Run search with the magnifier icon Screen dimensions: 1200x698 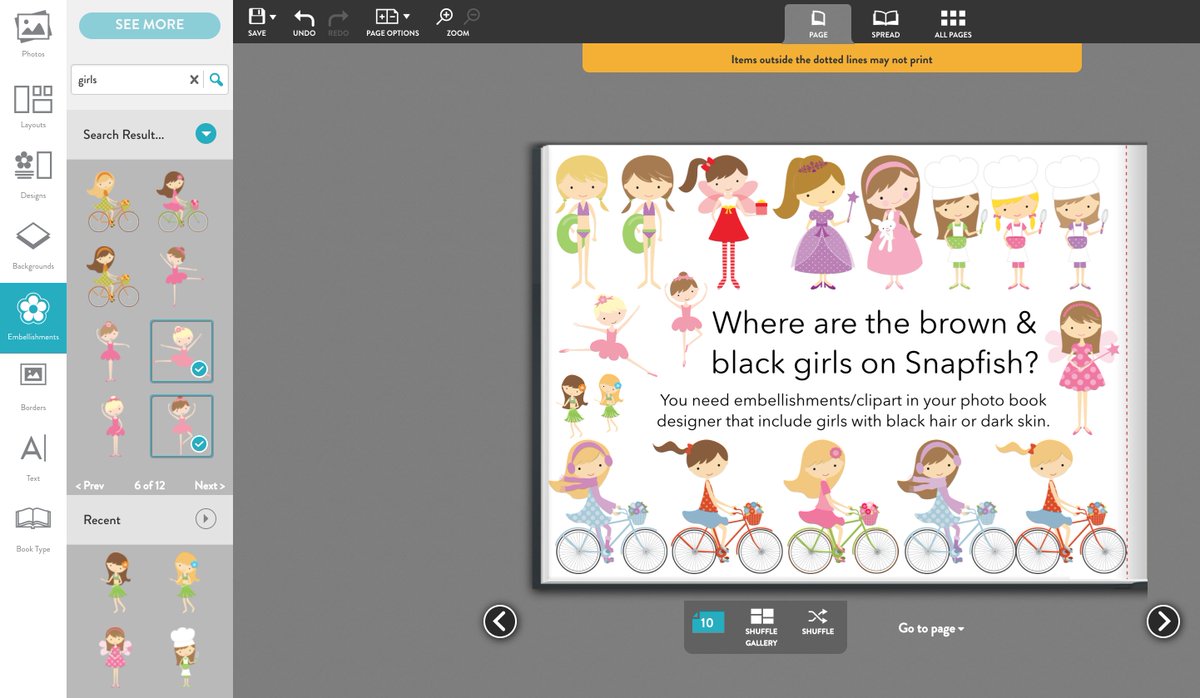[216, 80]
